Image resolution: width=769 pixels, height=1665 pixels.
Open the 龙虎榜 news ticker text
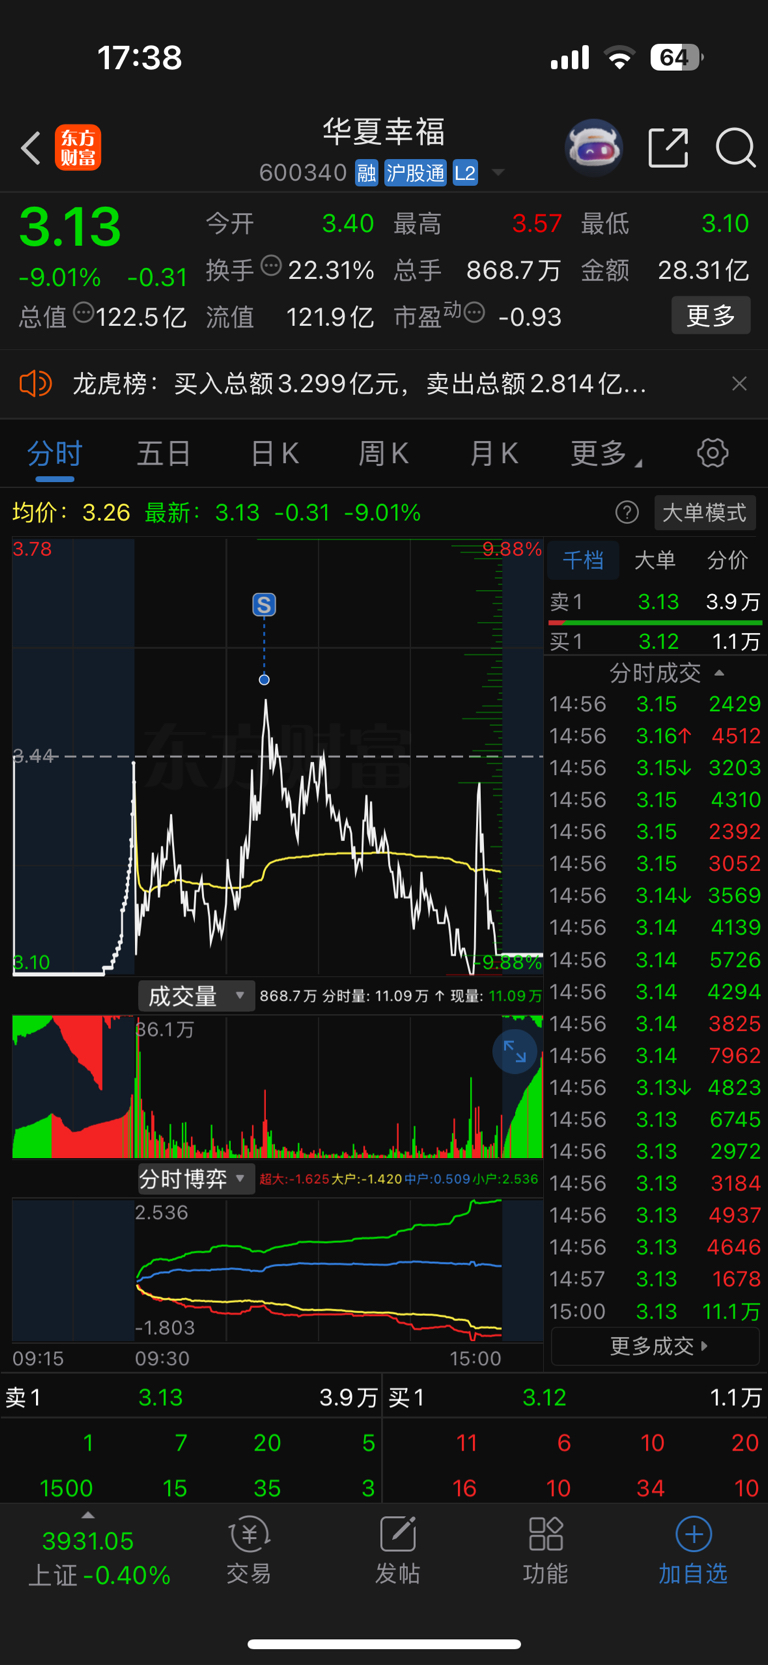(359, 384)
